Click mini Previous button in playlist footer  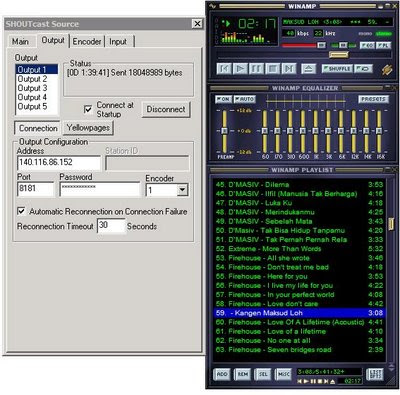(300, 381)
